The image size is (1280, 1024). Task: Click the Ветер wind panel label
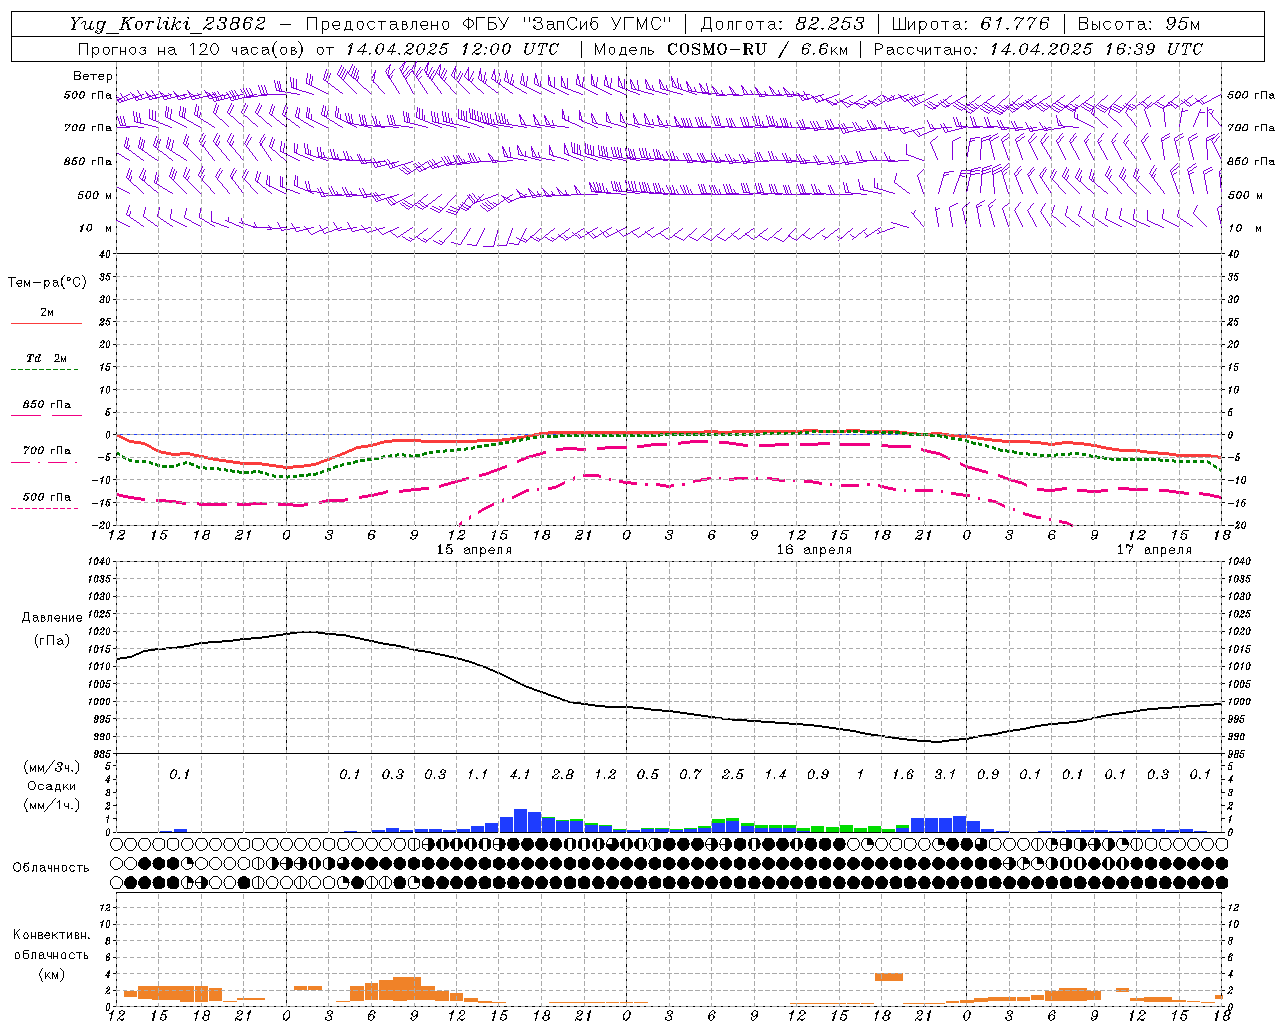click(92, 76)
